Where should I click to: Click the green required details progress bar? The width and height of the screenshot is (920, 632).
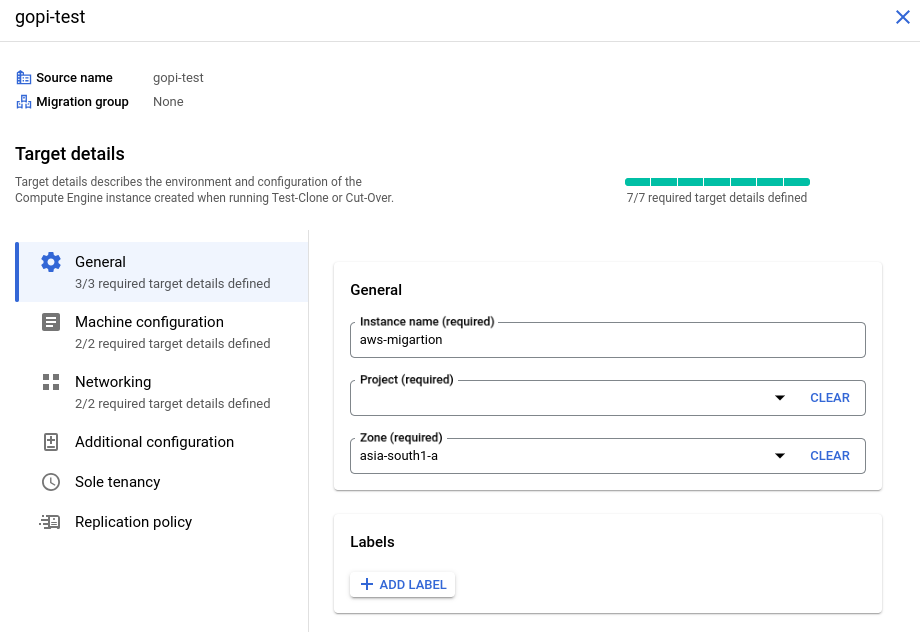(x=717, y=182)
